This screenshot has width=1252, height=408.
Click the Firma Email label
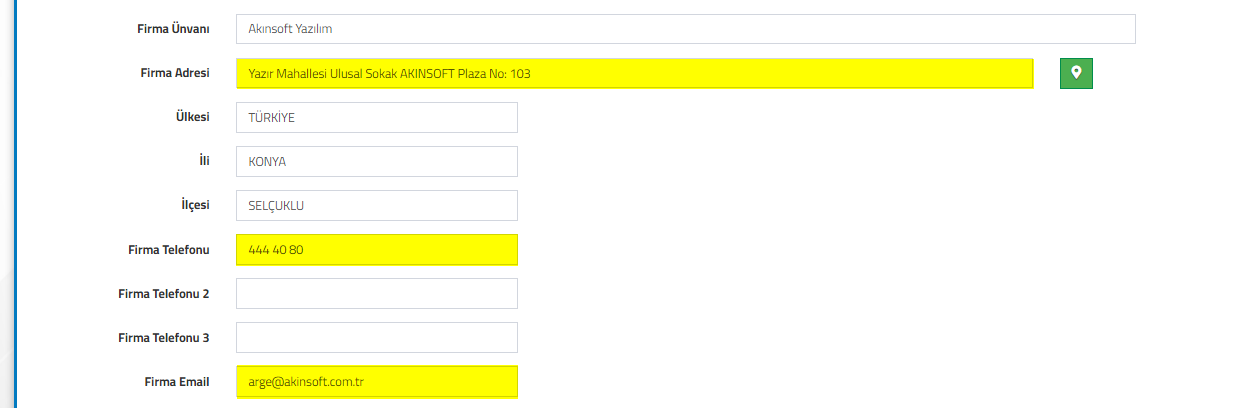(177, 381)
